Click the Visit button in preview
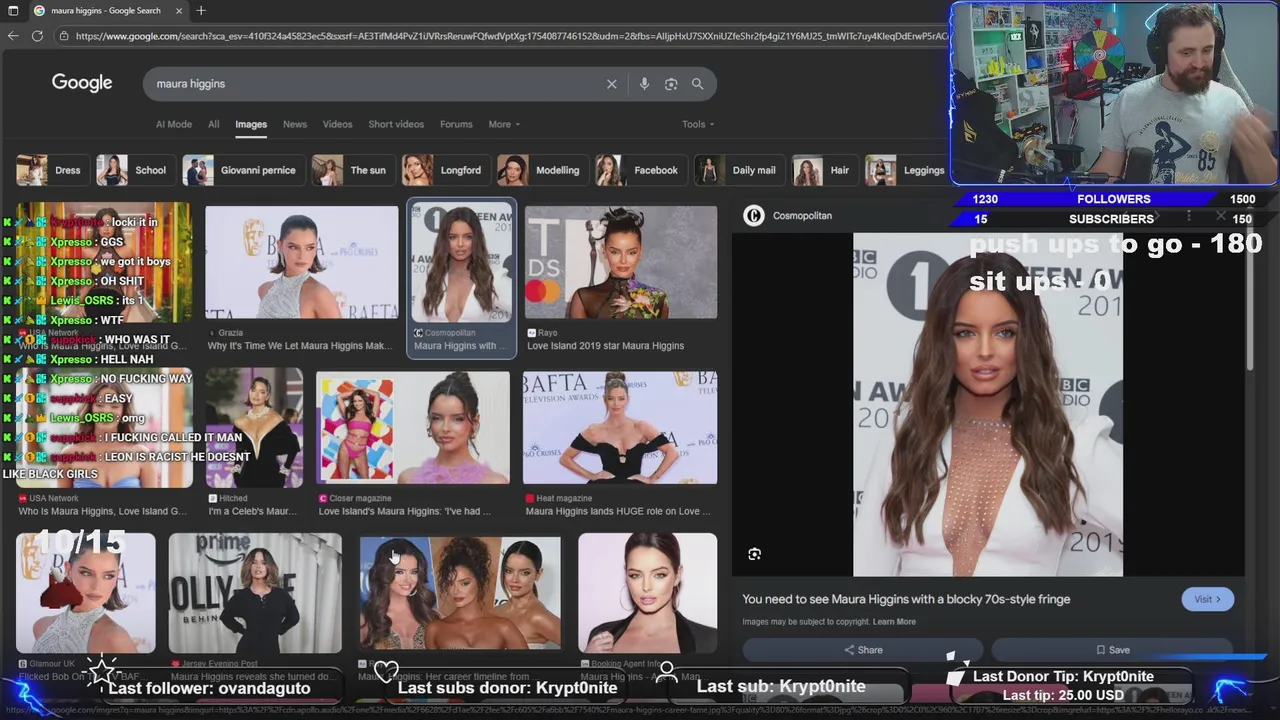1280x720 pixels. (1208, 599)
